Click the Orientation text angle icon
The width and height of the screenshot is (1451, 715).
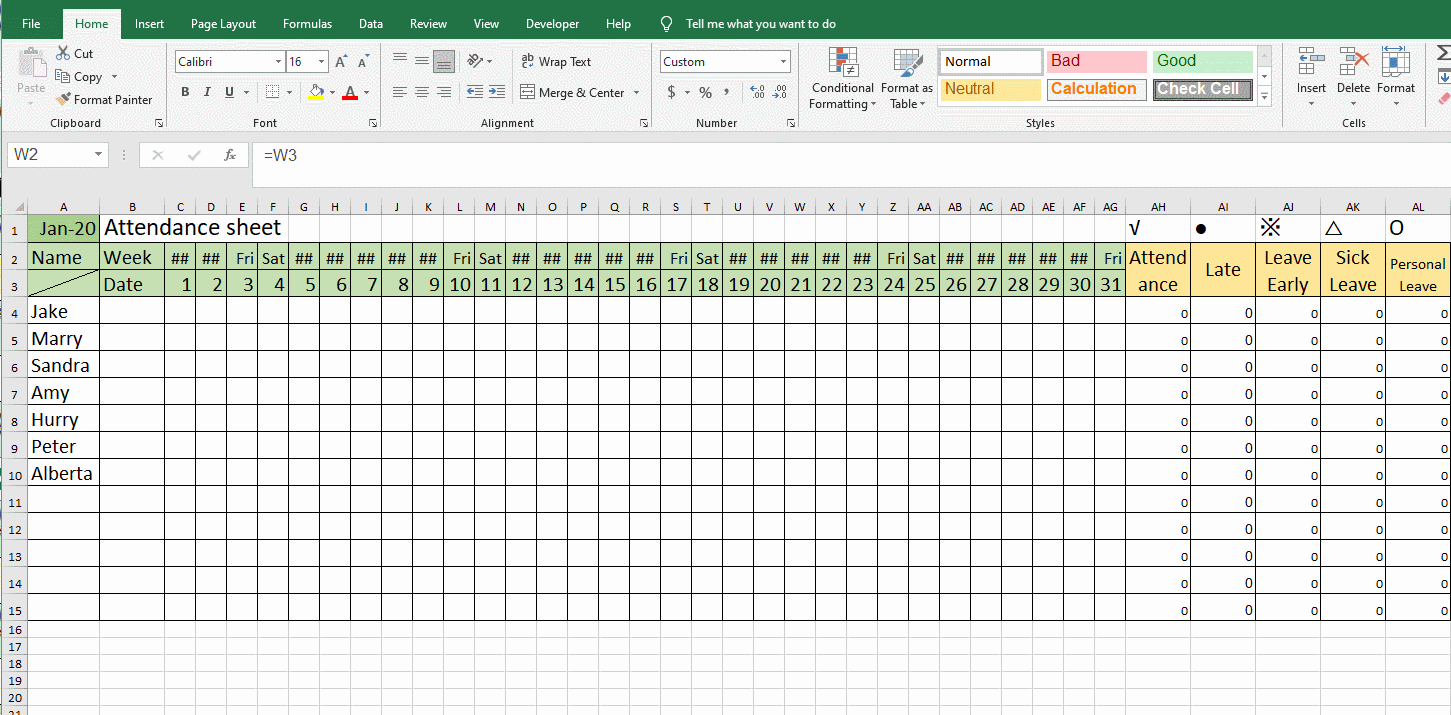click(x=475, y=61)
